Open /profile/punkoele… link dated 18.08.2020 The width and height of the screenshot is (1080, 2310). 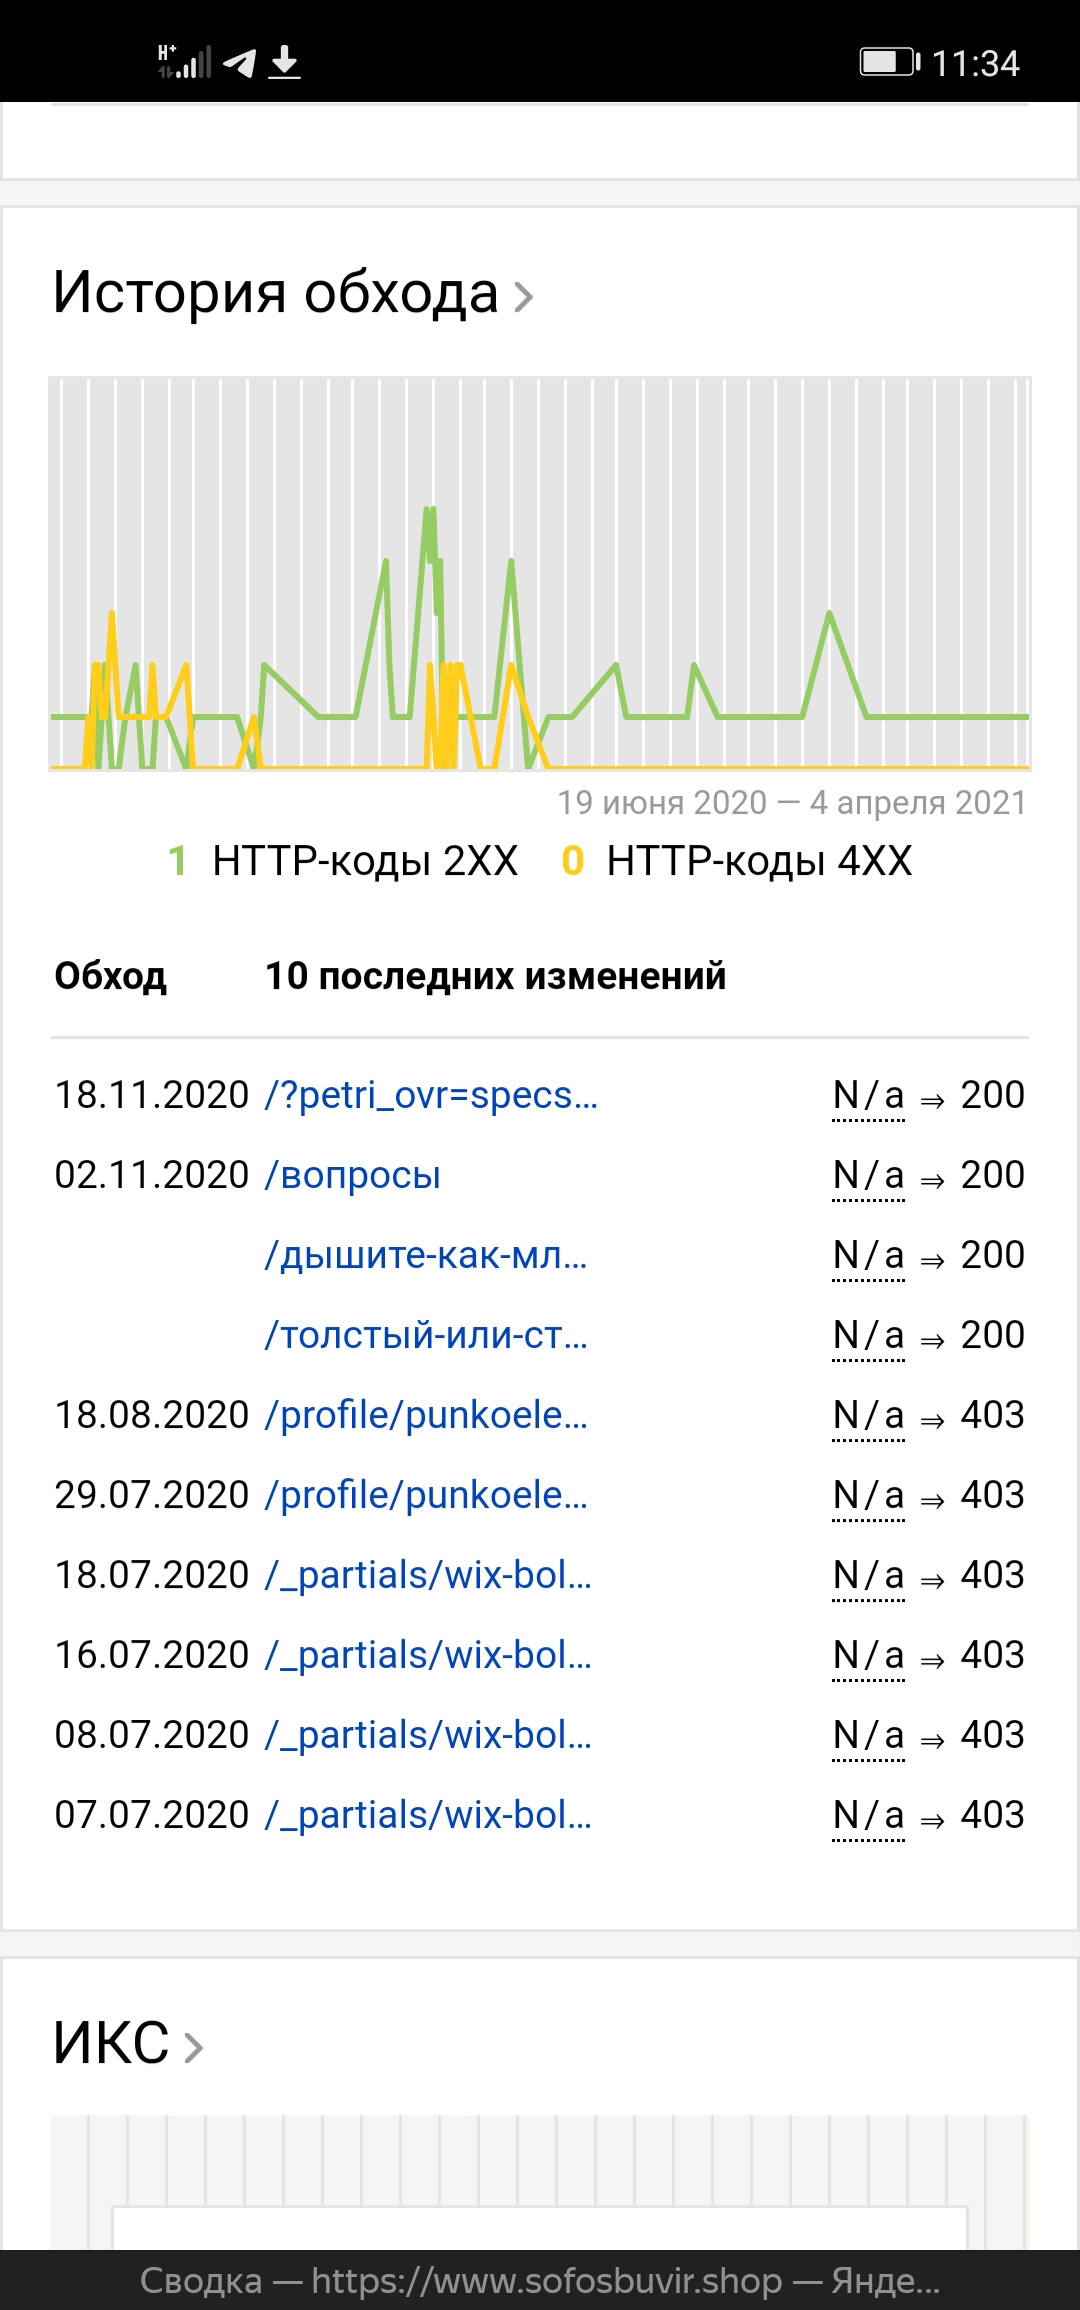[x=426, y=1415]
